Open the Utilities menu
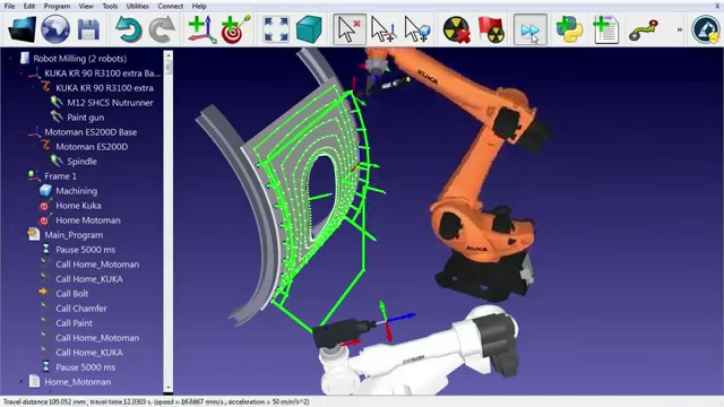This screenshot has height=407, width=724. tap(137, 6)
